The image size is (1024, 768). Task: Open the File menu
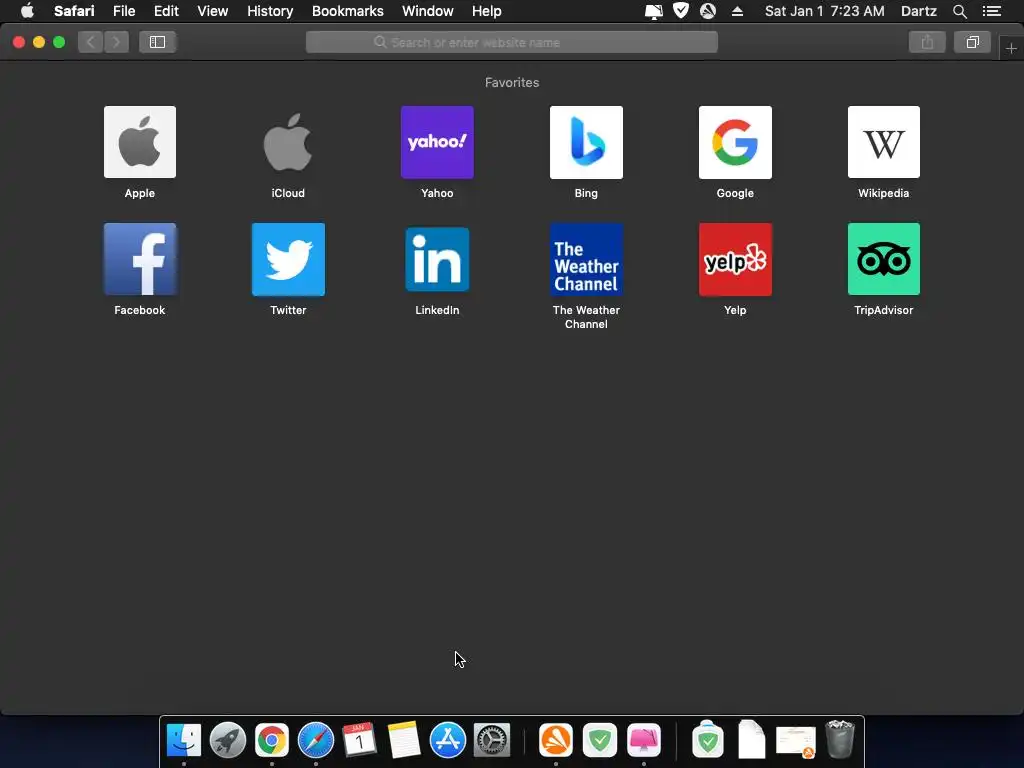(x=123, y=11)
